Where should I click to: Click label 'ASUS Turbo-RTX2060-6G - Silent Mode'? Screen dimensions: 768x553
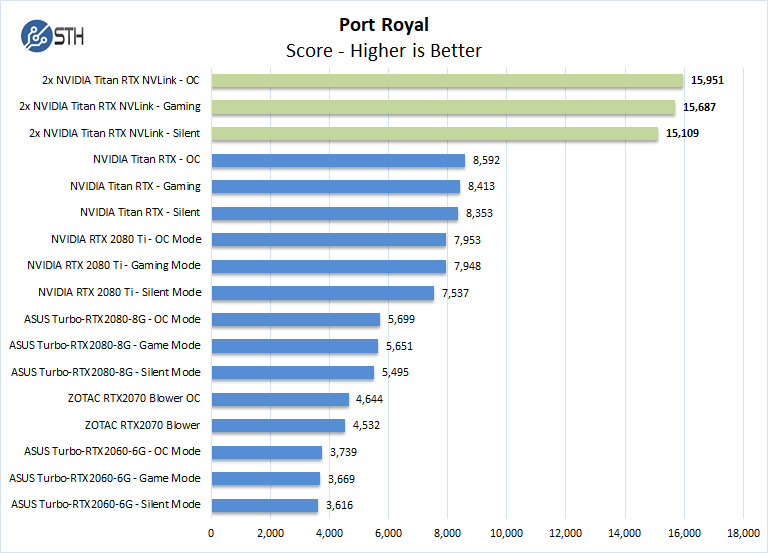tap(106, 504)
